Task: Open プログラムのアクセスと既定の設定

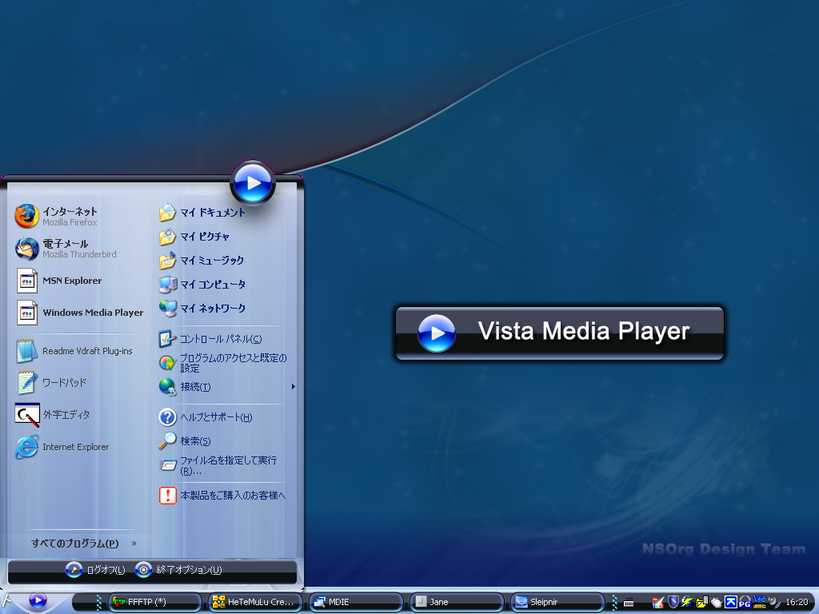Action: point(223,363)
